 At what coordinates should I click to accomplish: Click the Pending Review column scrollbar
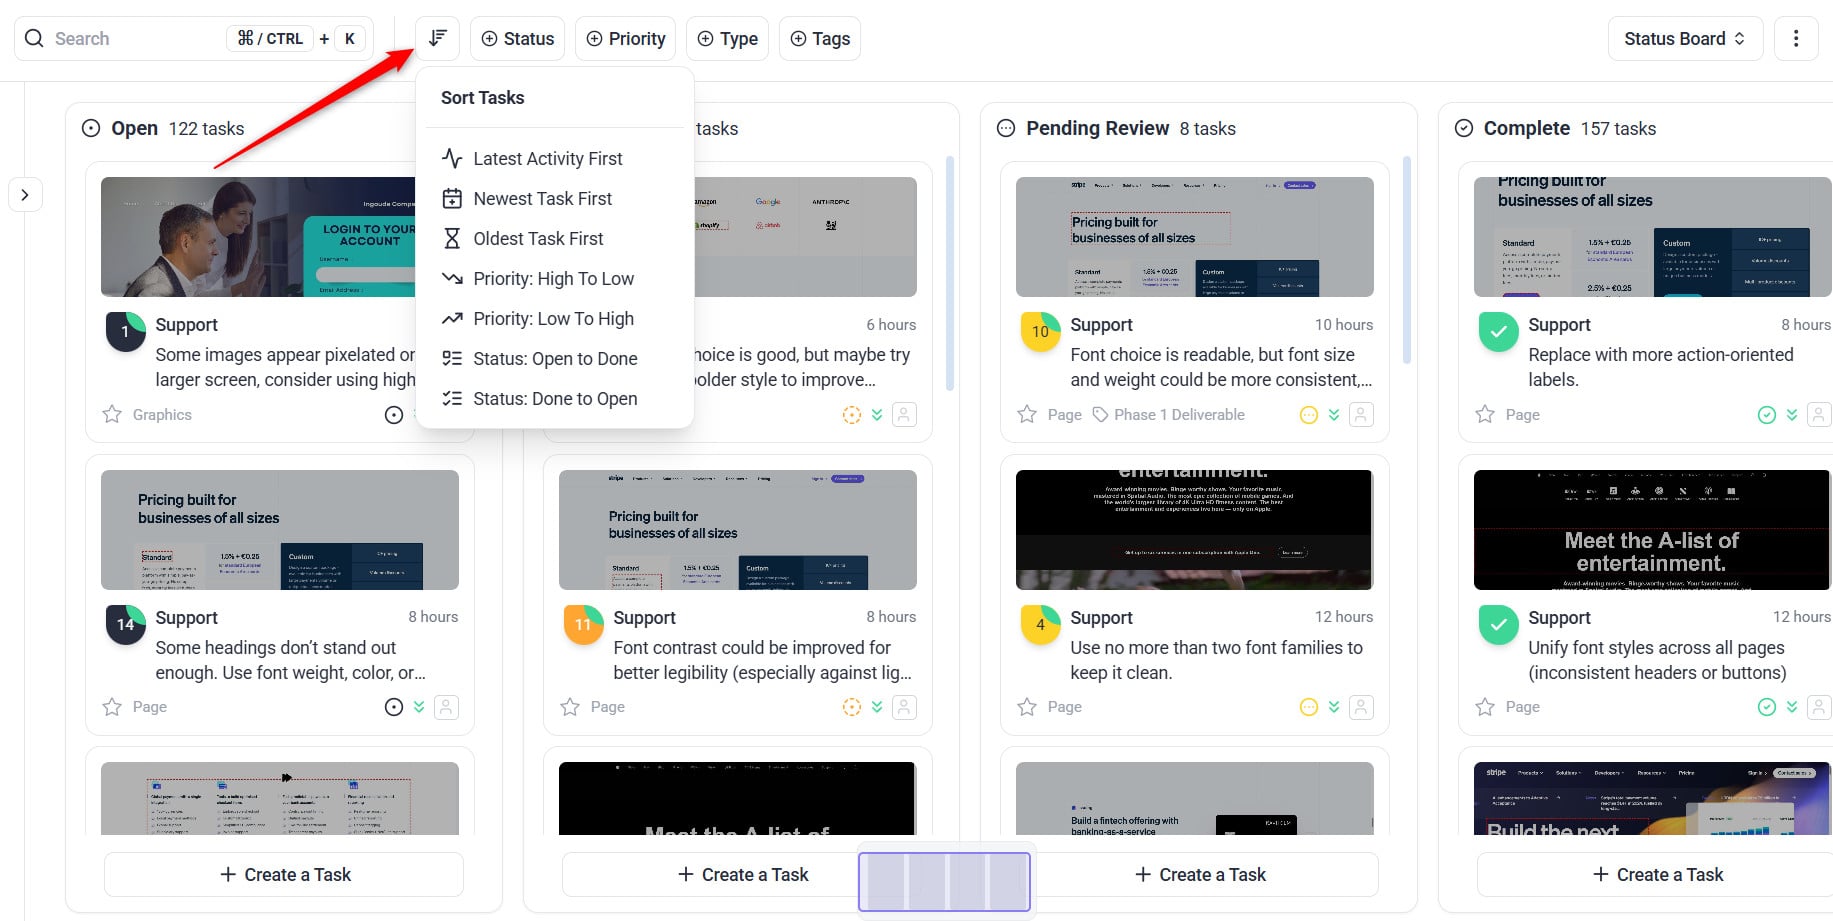click(x=1406, y=260)
